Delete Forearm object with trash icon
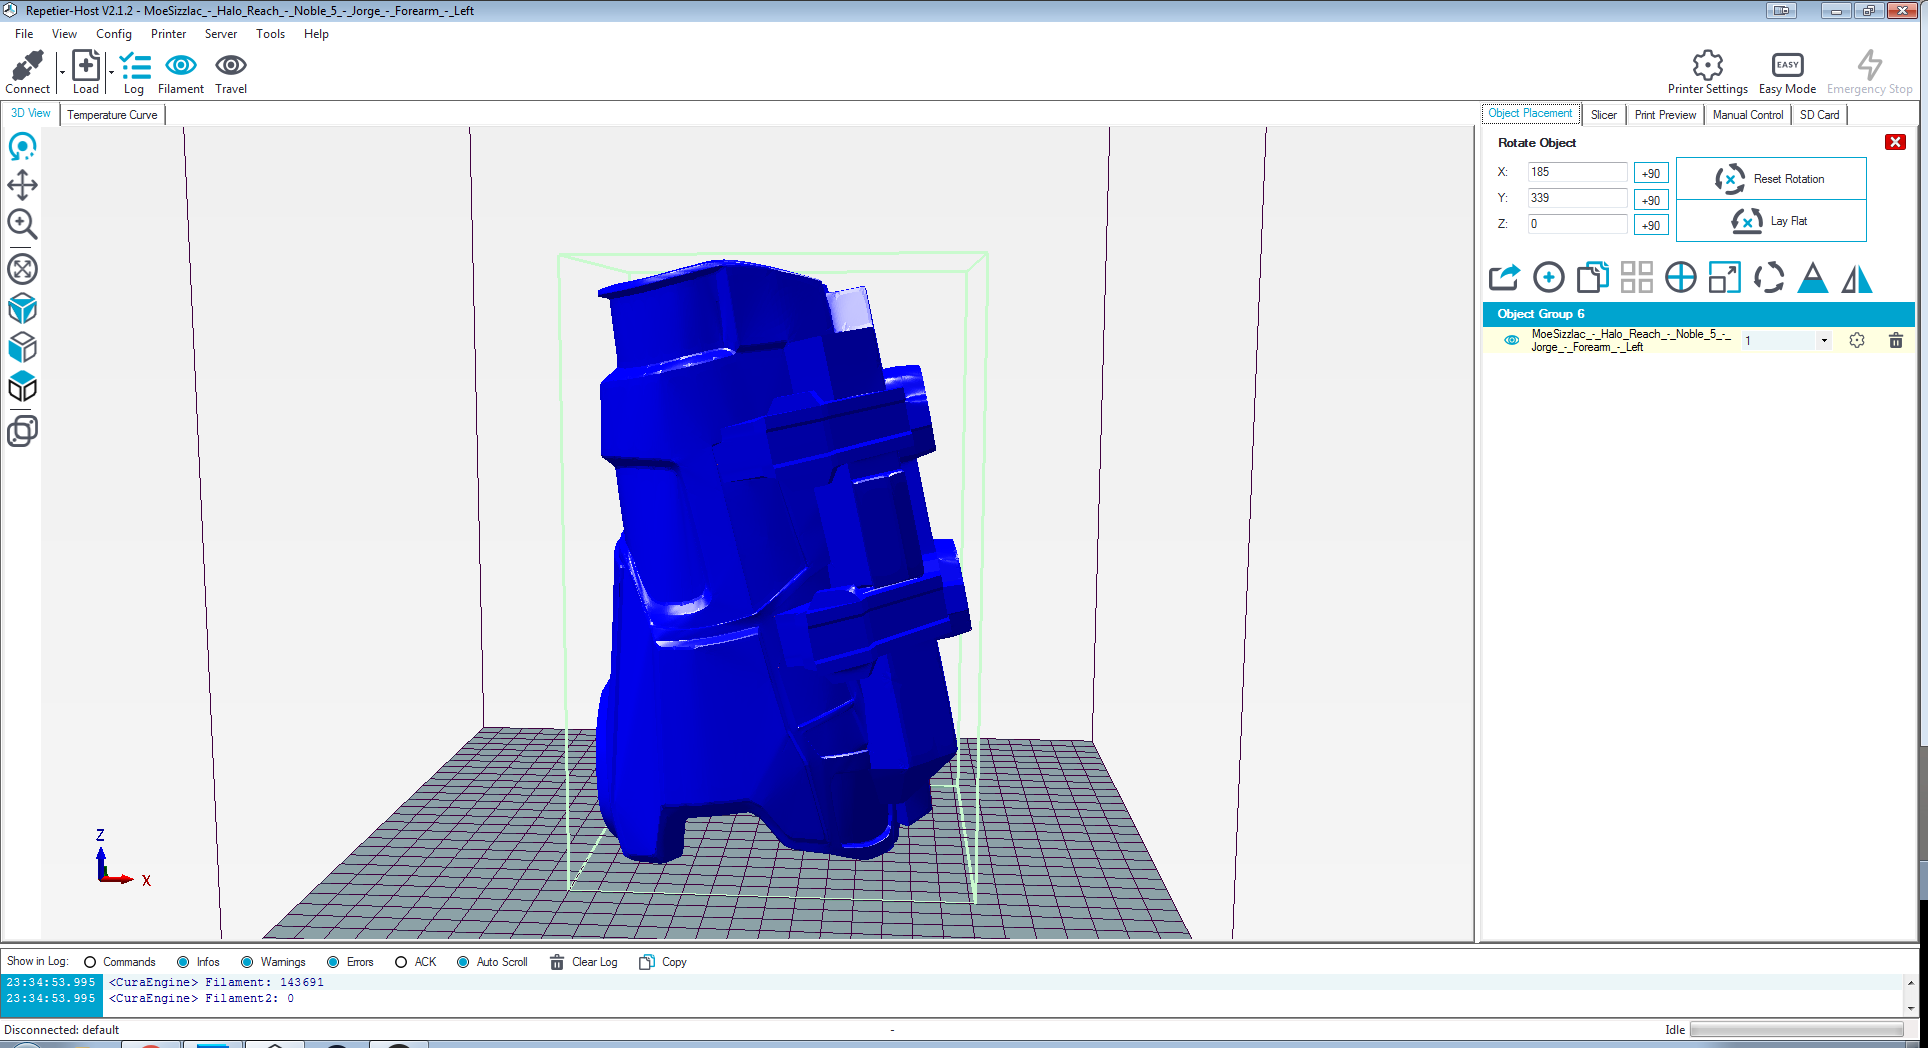 coord(1896,340)
